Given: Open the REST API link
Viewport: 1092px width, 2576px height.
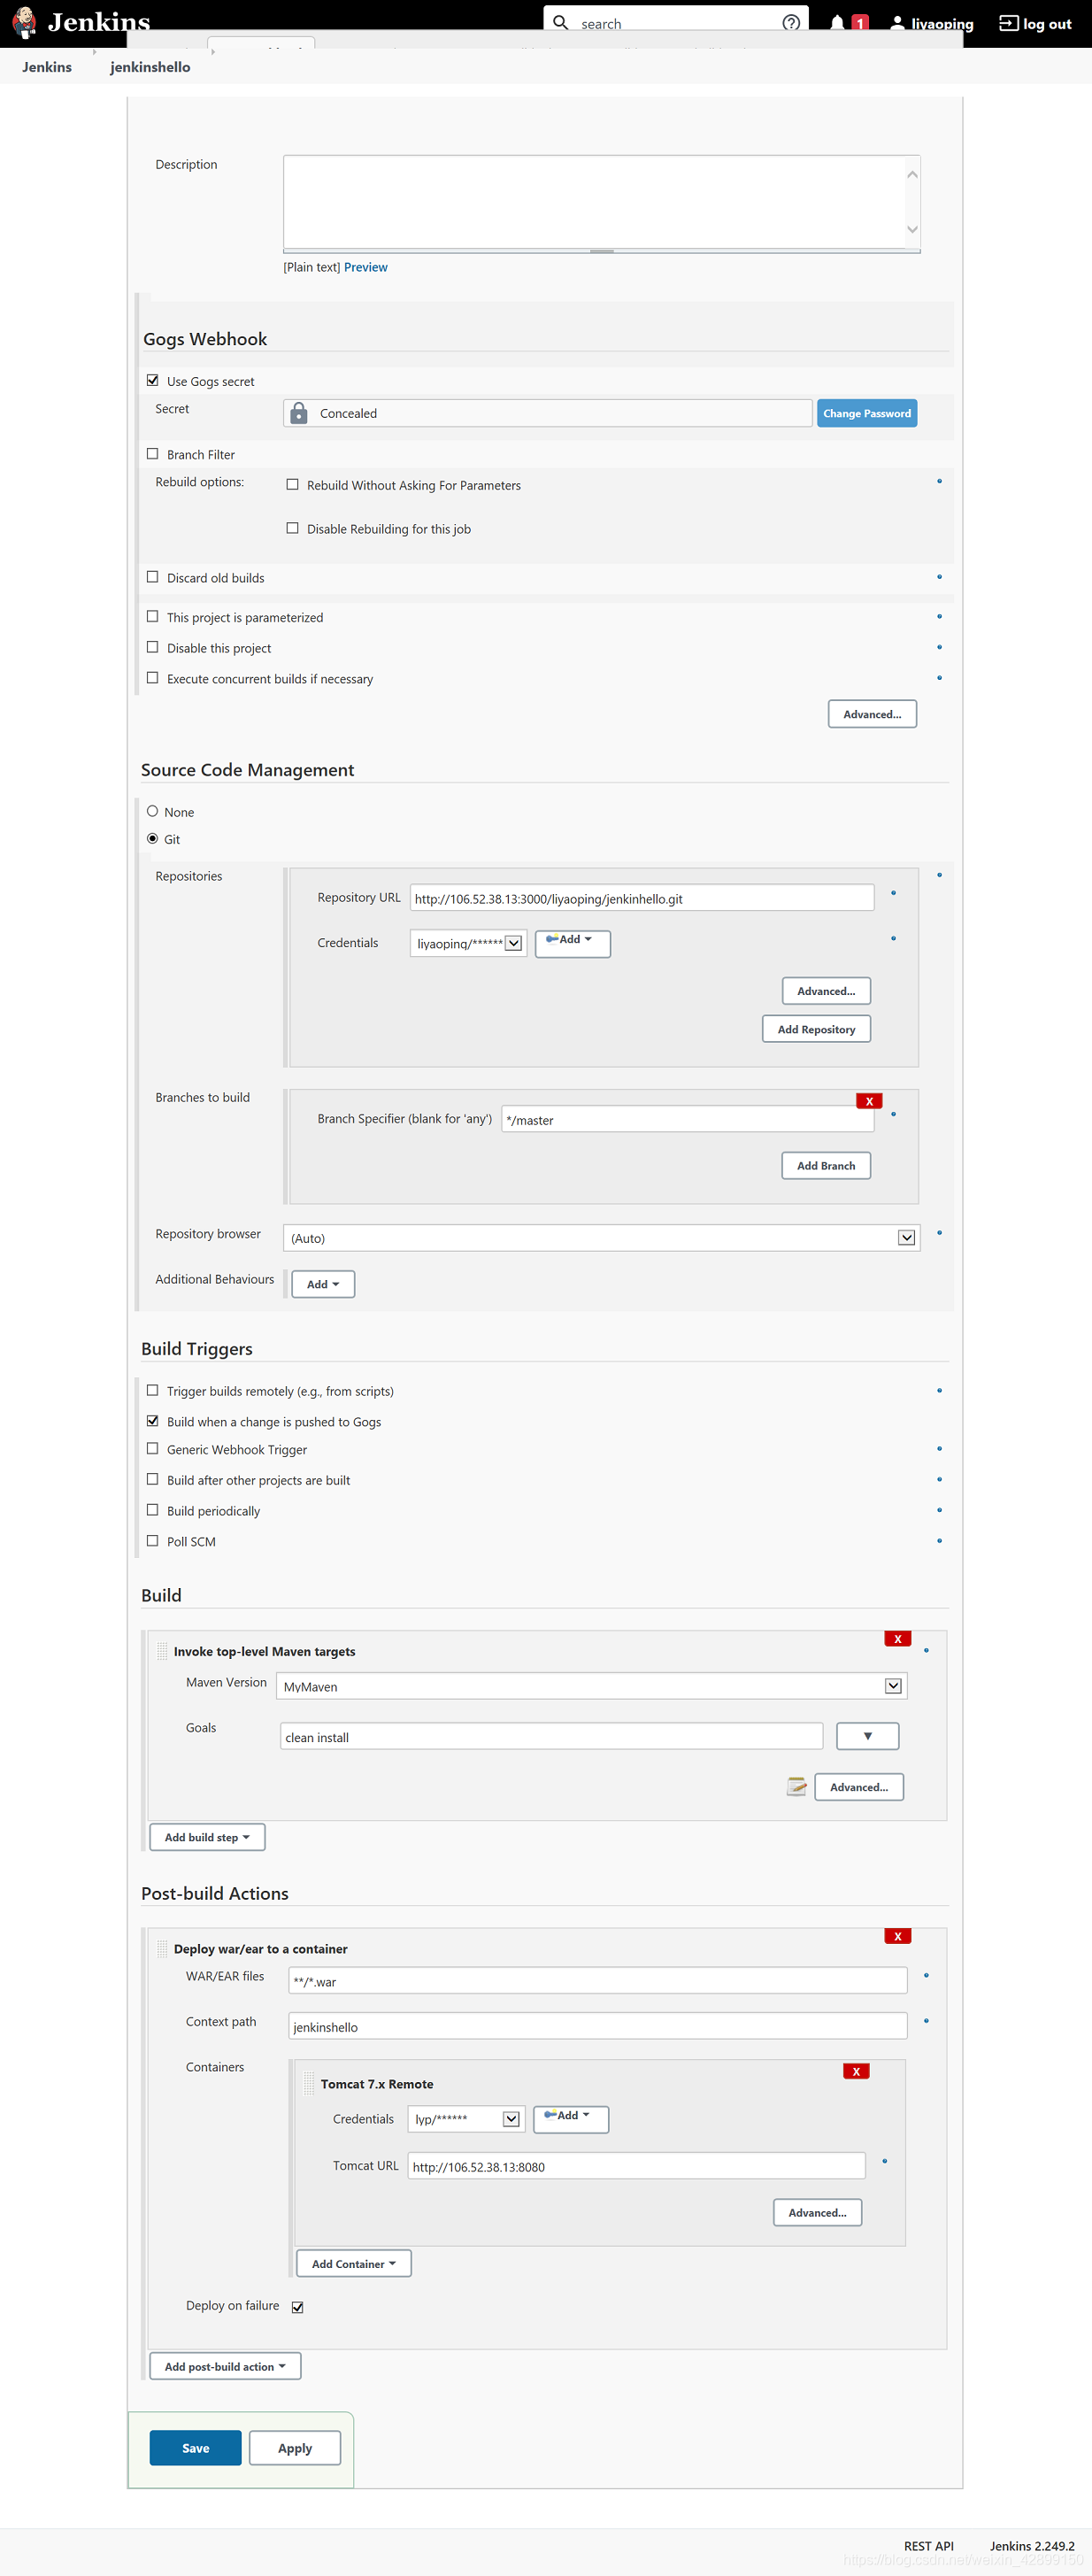Looking at the screenshot, I should point(928,2545).
